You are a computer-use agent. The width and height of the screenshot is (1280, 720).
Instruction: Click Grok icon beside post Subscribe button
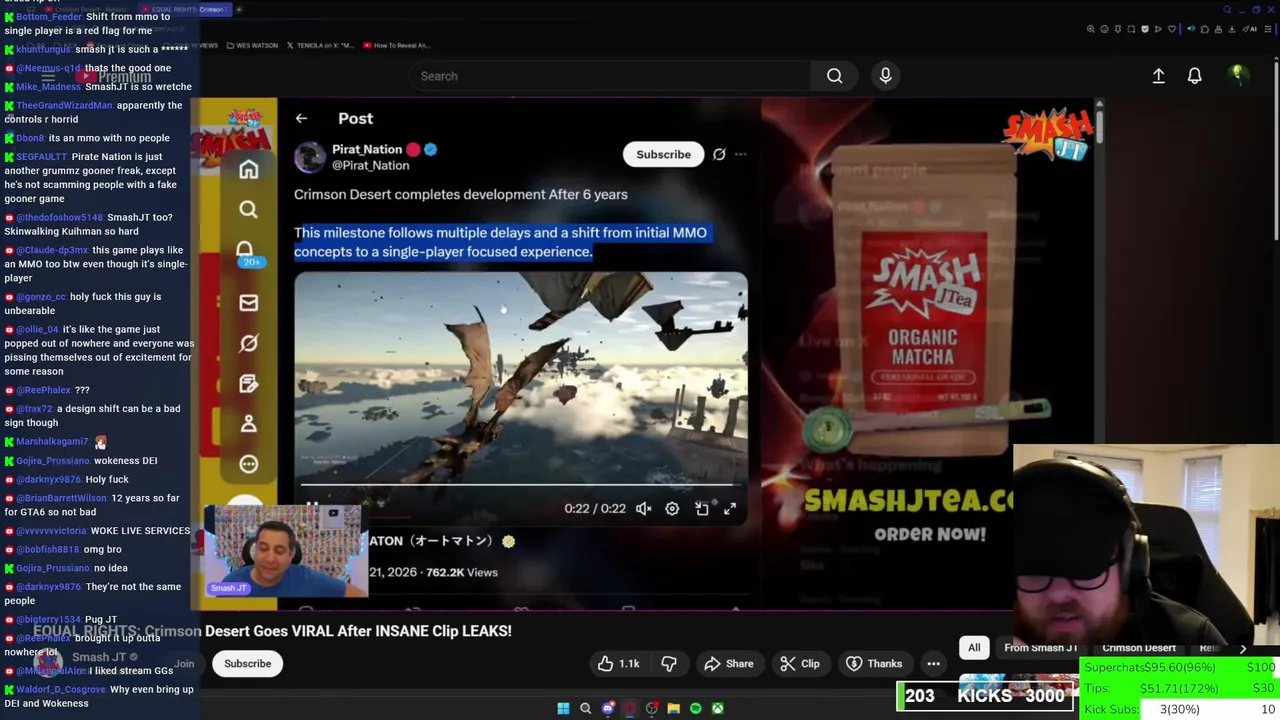pyautogui.click(x=719, y=154)
